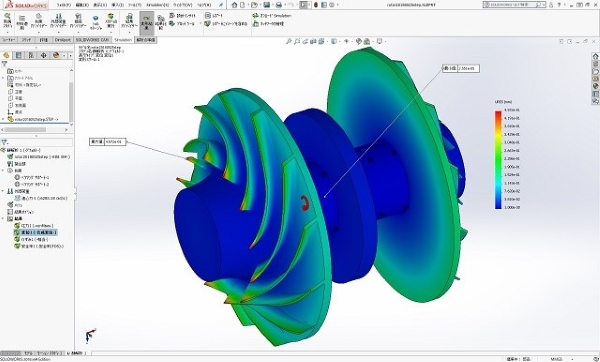Open the Simulation menu in menu bar
The height and width of the screenshot is (362, 600).
[x=157, y=5]
